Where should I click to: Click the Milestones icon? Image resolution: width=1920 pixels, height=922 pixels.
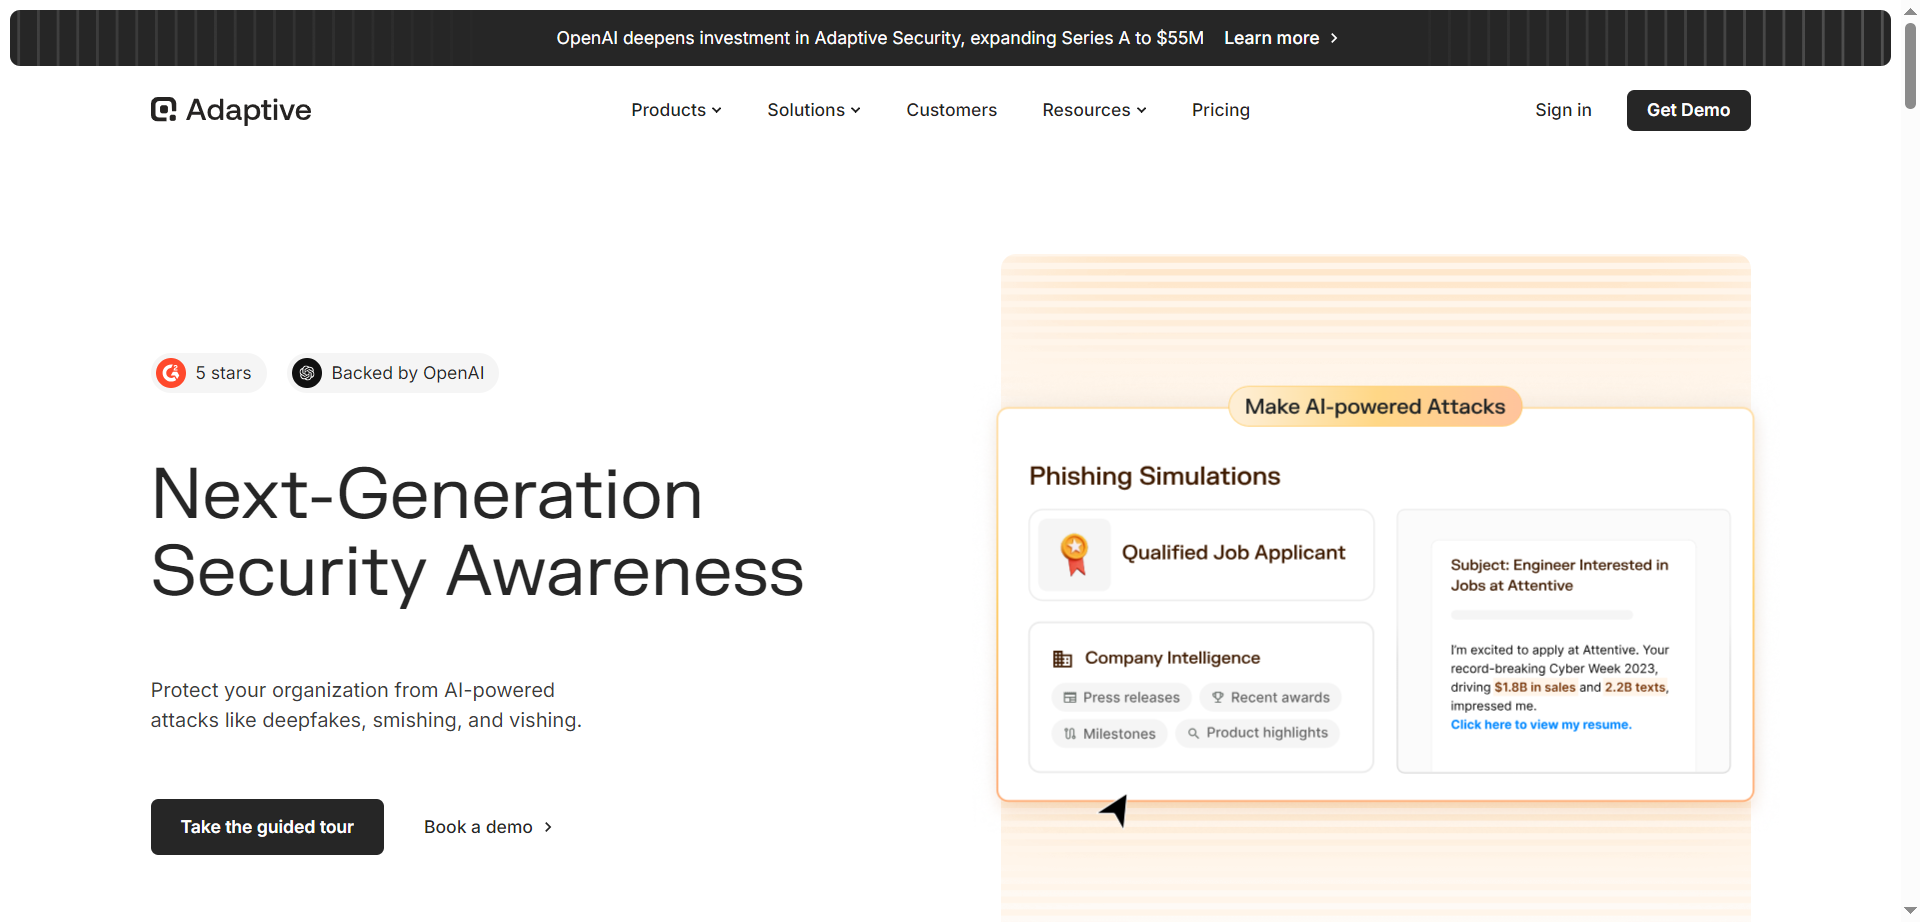[1070, 734]
